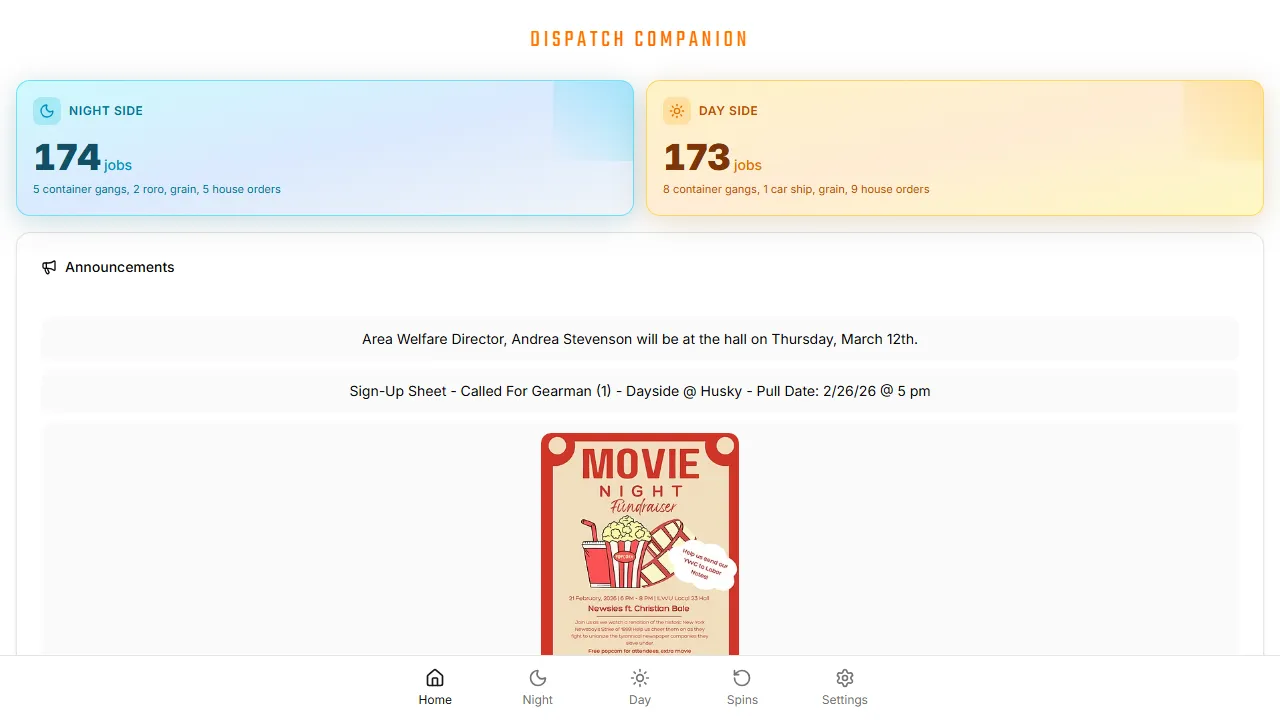Click the sun icon on the Day Side card

click(x=677, y=111)
